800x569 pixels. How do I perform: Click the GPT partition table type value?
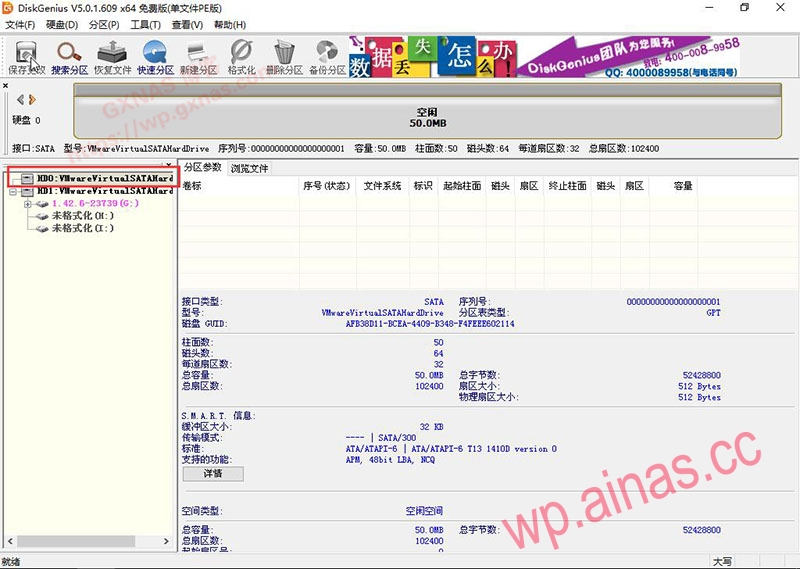point(713,312)
